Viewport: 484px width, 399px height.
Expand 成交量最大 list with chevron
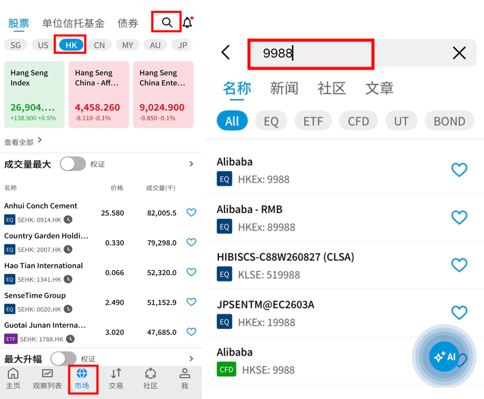tap(191, 164)
